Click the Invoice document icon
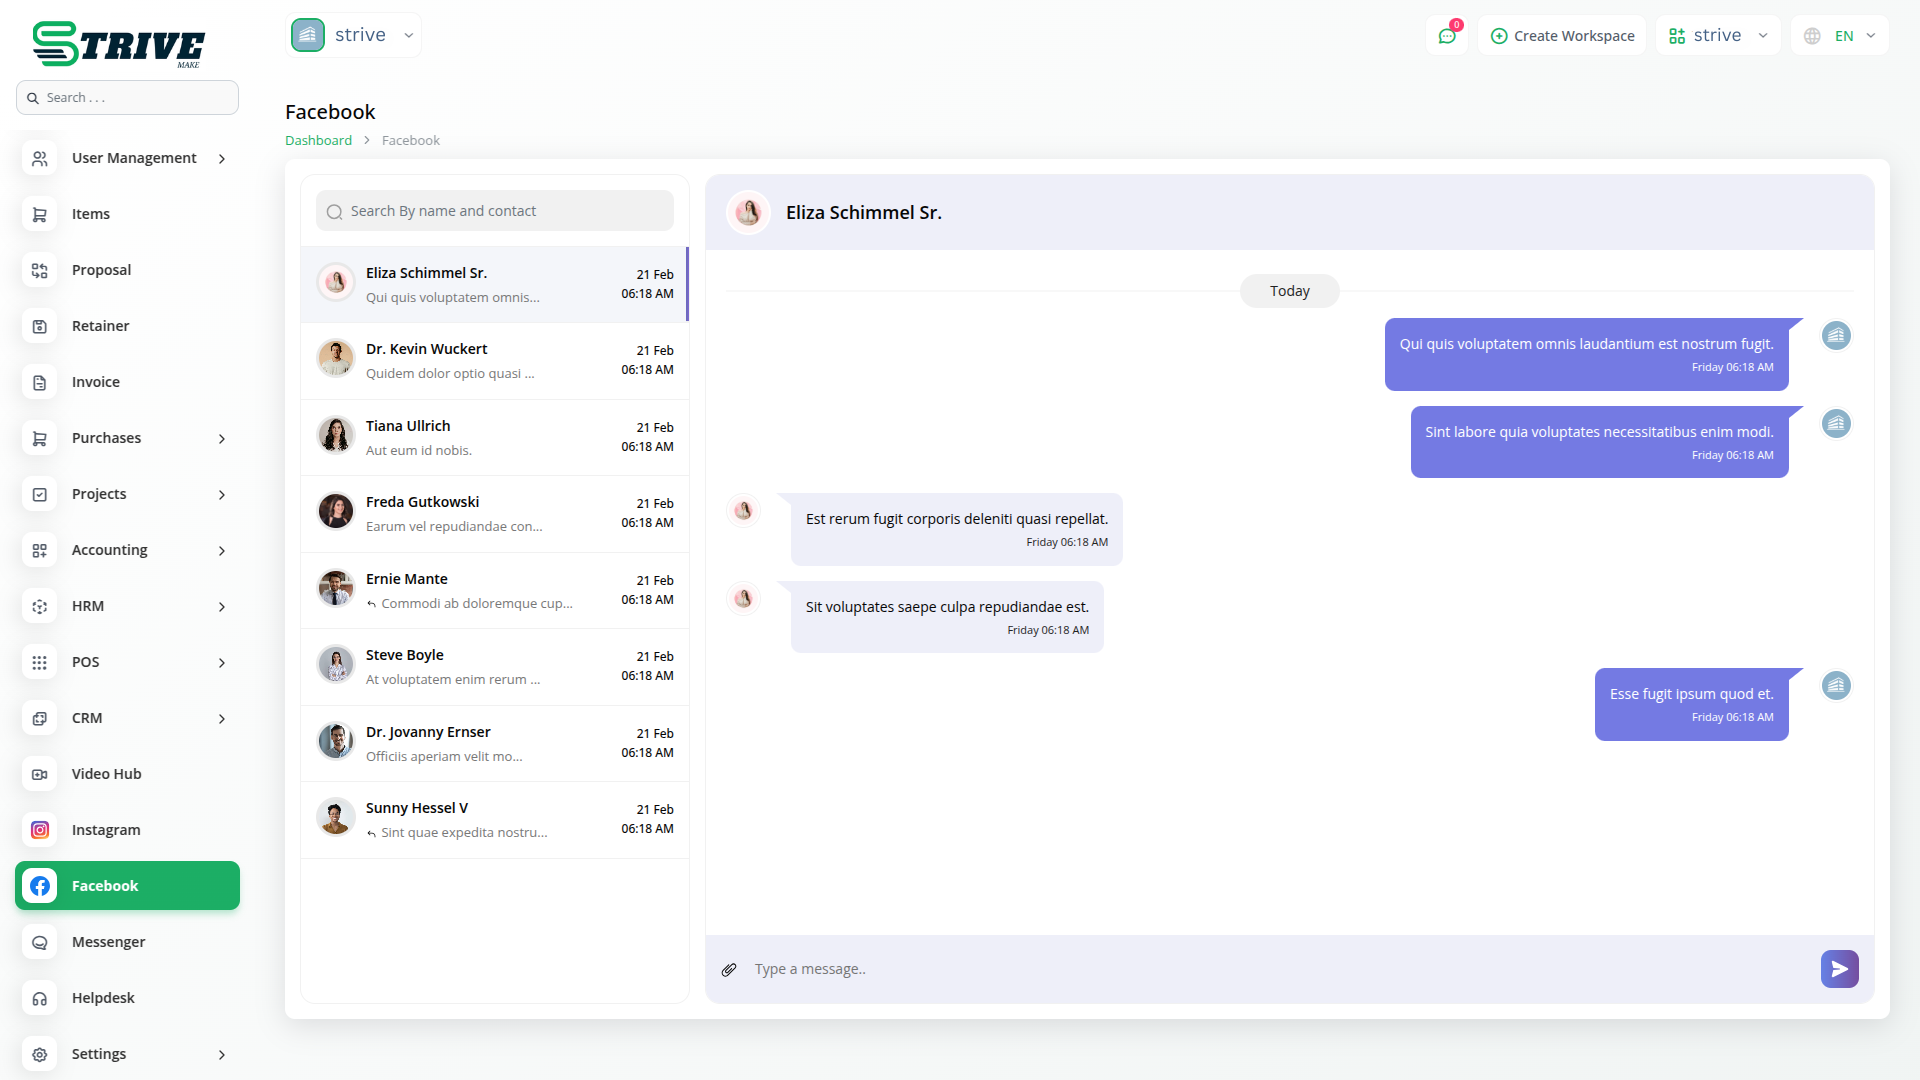Viewport: 1920px width, 1080px height. (40, 382)
